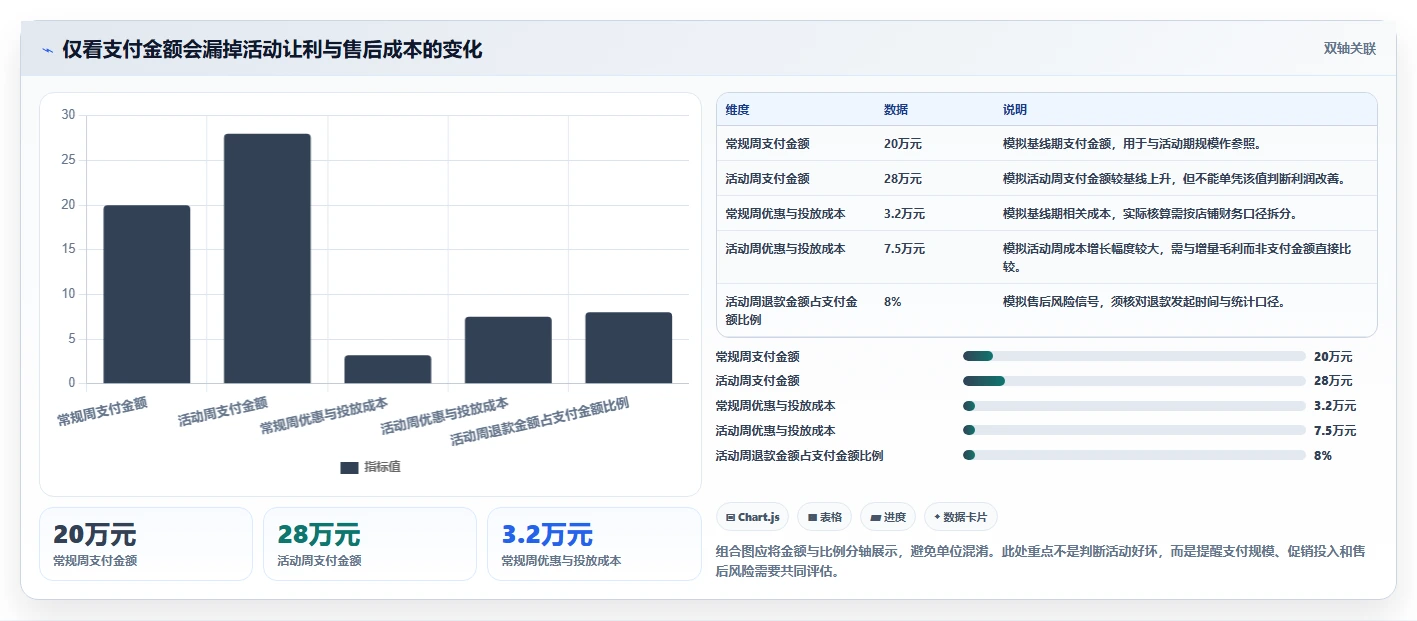Screen dimensions: 1417x621
Task: Click the Chart.js tag chip
Action: (x=752, y=517)
